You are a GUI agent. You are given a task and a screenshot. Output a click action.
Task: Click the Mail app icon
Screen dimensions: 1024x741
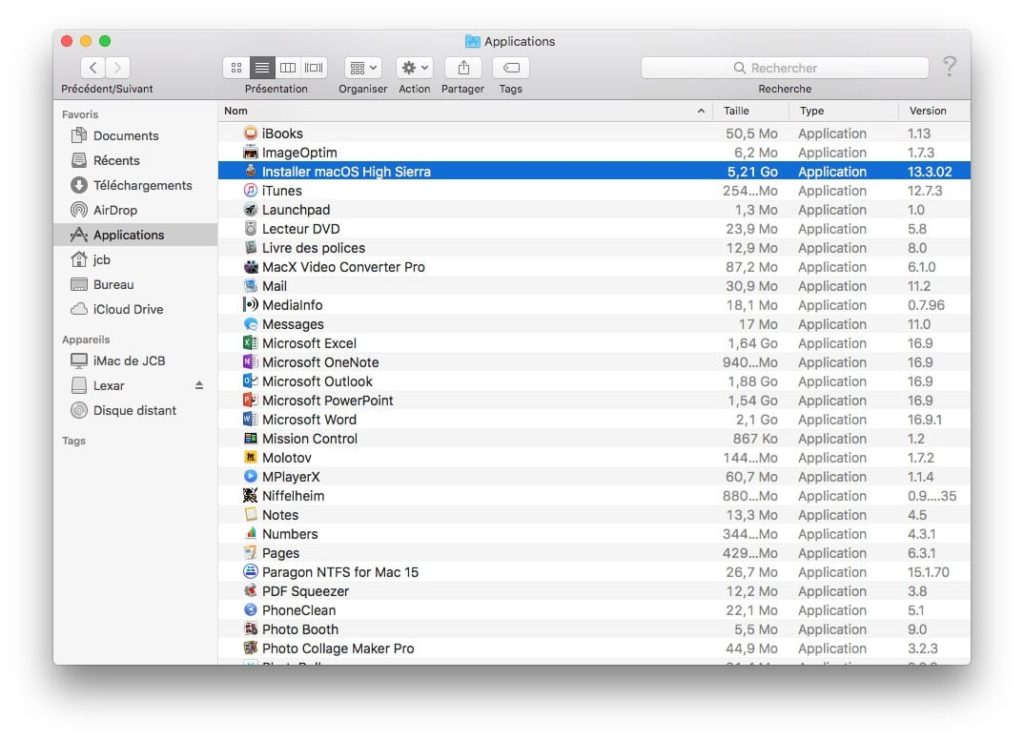250,286
